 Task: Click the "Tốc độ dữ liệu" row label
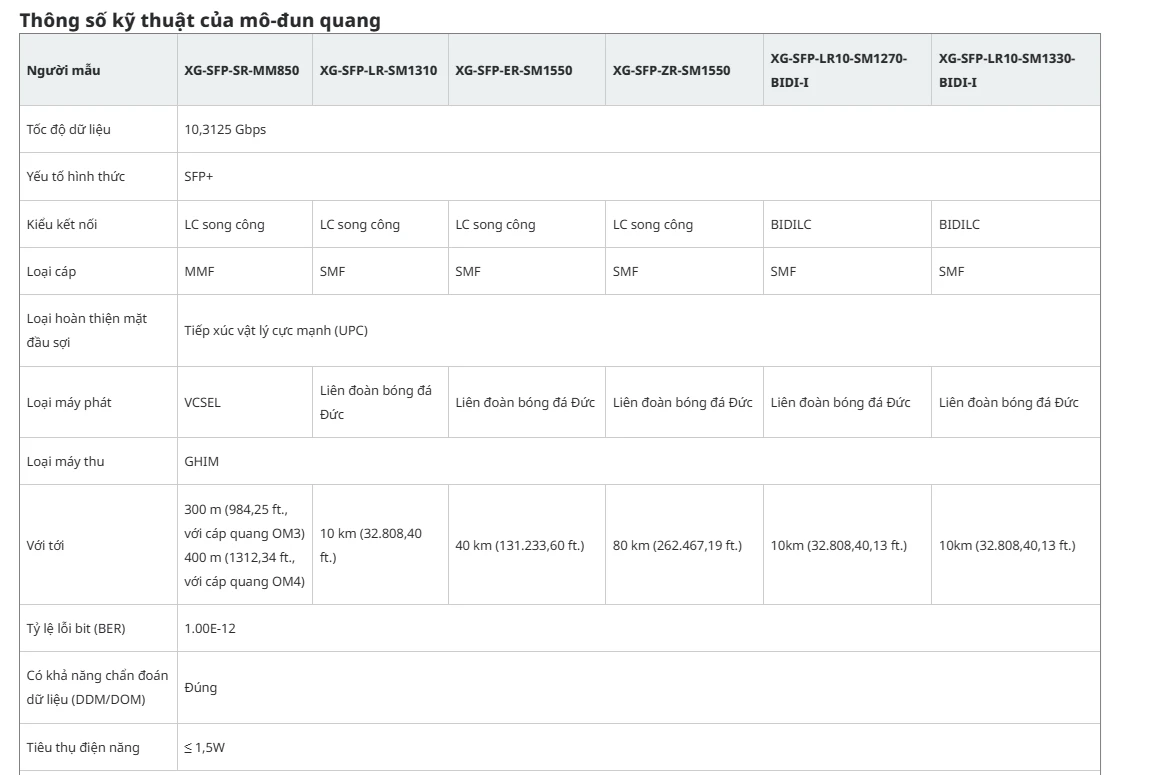pos(69,129)
